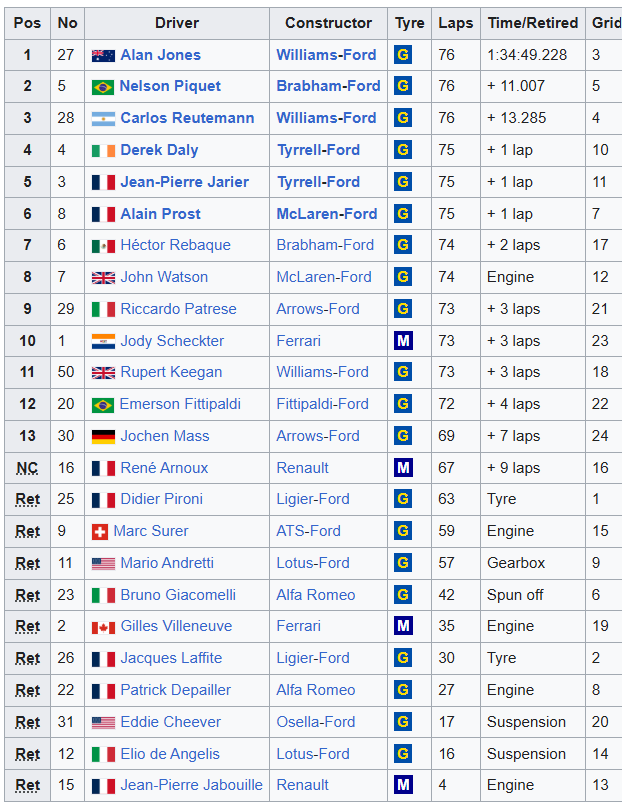The width and height of the screenshot is (622, 802).
Task: Click the NC abbreviation in René Arnoux row
Action: click(x=27, y=467)
